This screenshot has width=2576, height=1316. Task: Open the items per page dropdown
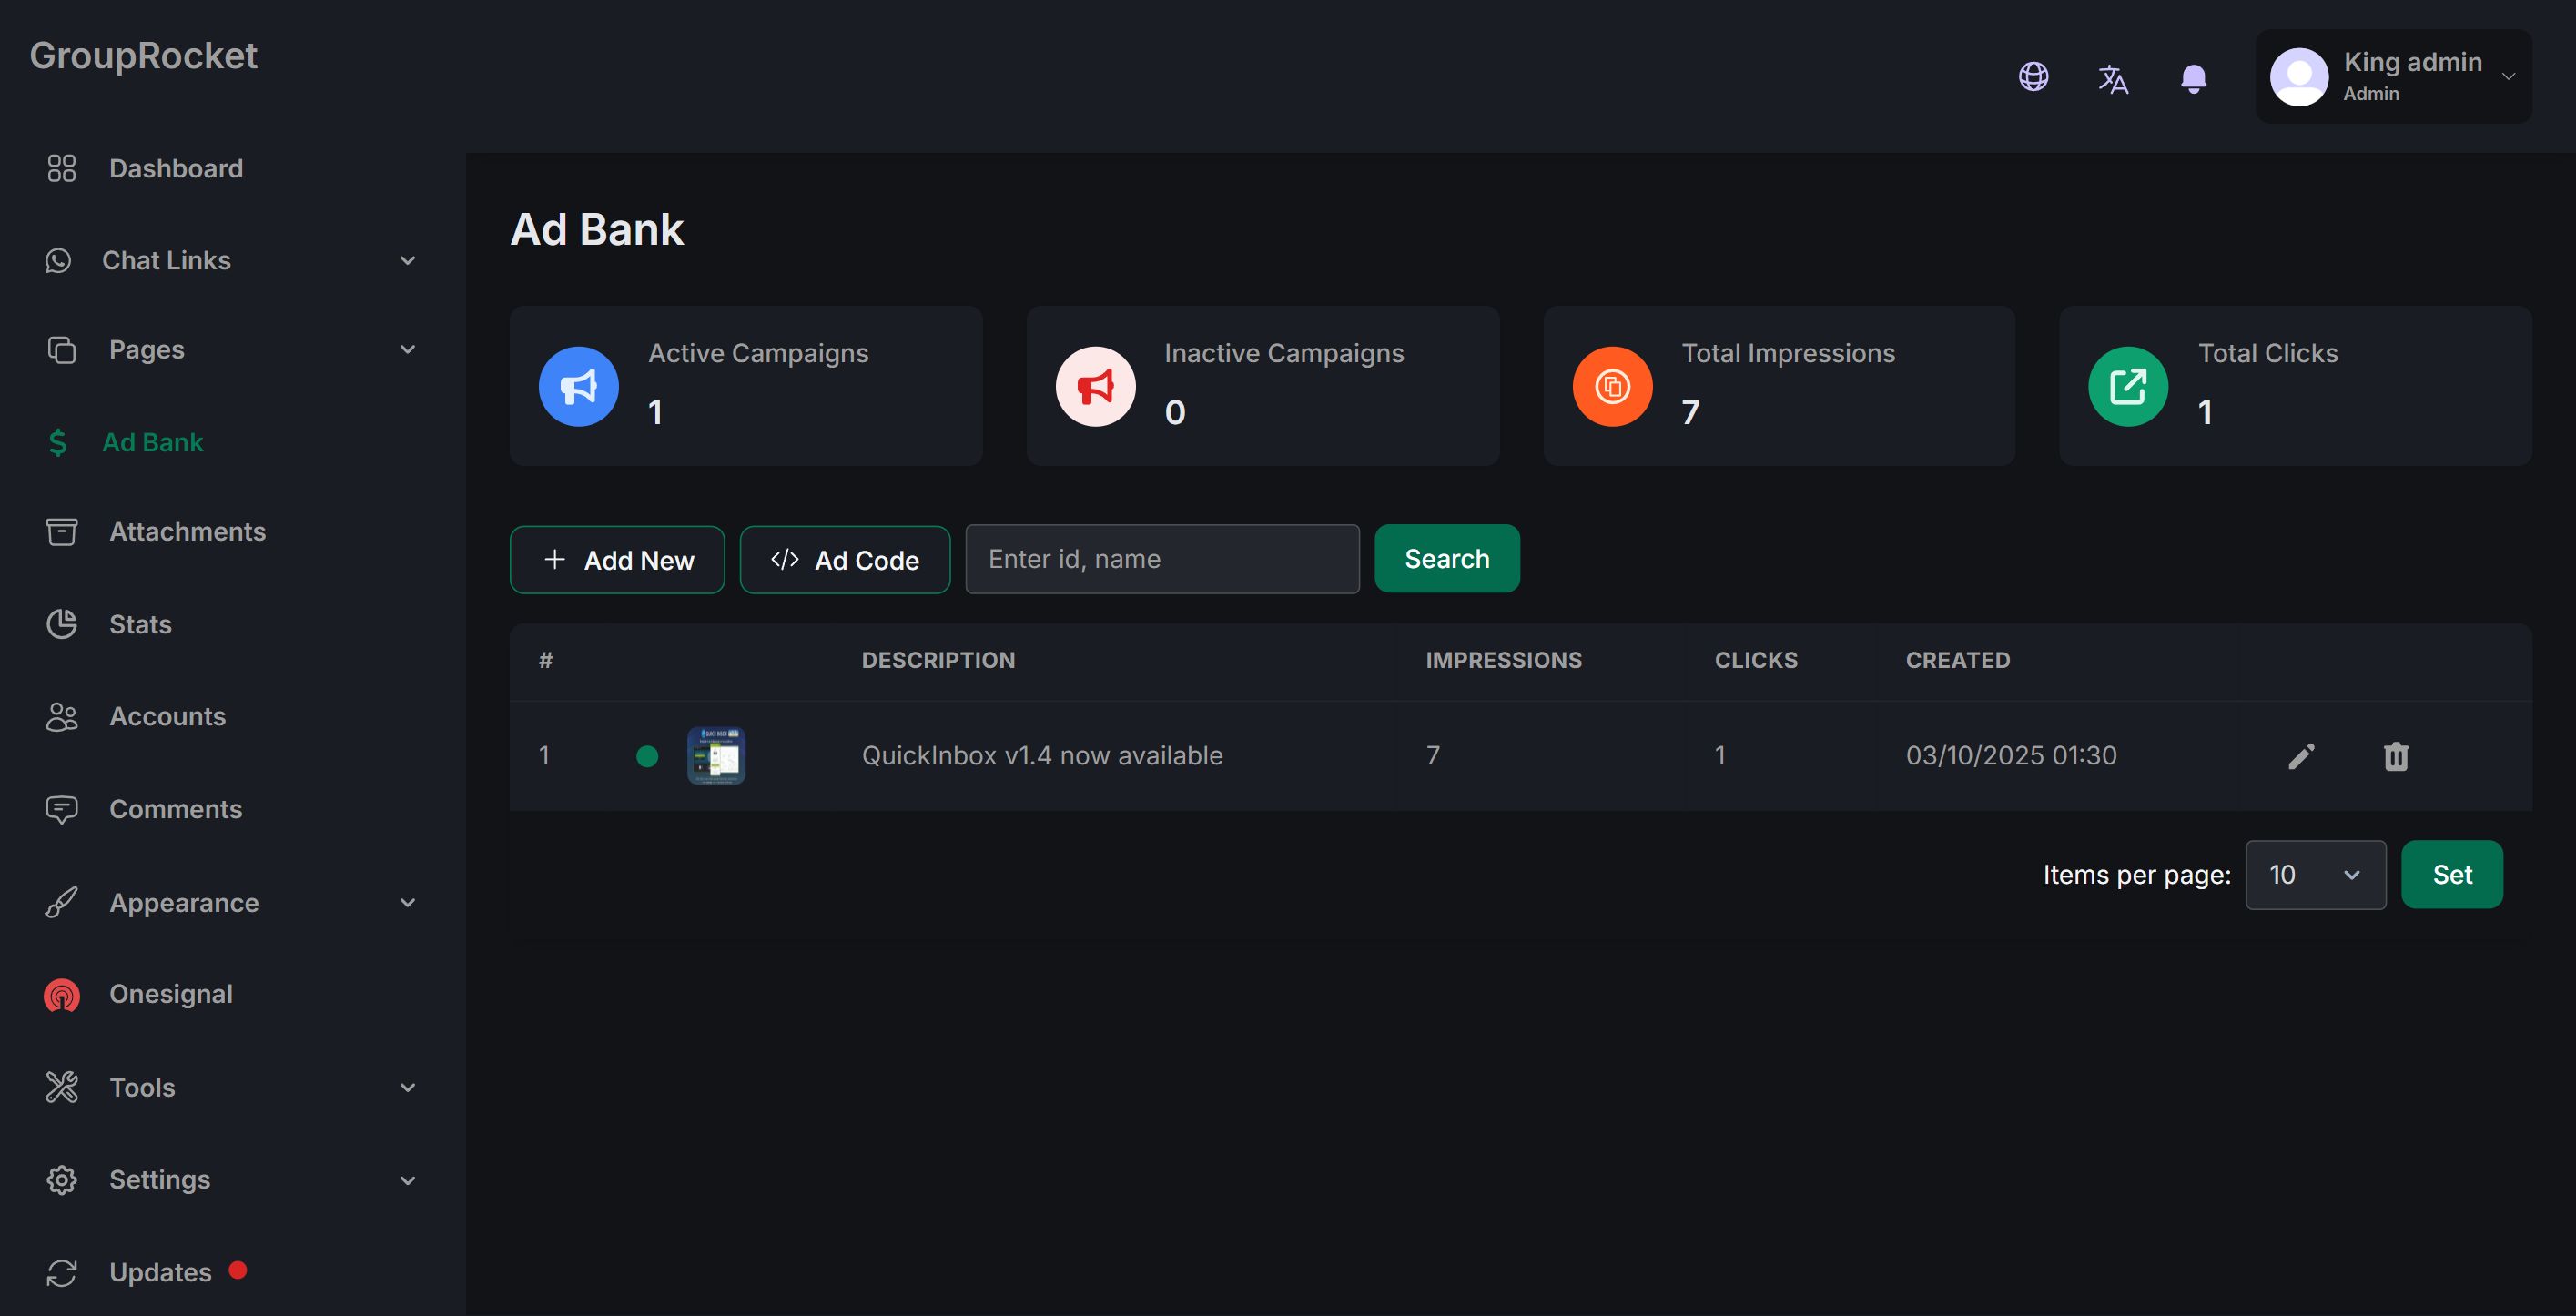click(x=2315, y=875)
